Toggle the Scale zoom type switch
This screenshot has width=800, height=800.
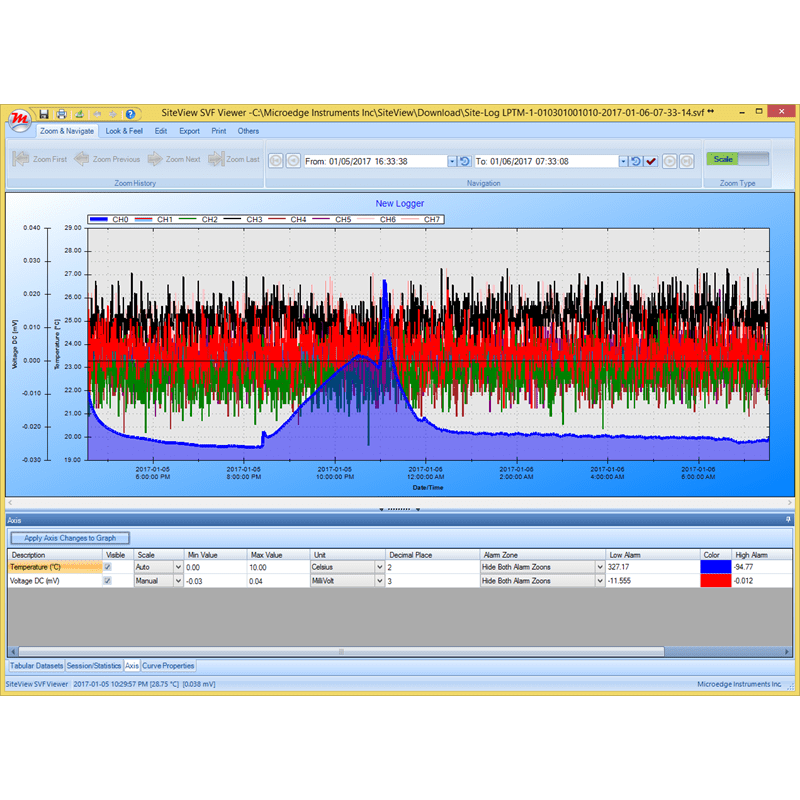722,159
